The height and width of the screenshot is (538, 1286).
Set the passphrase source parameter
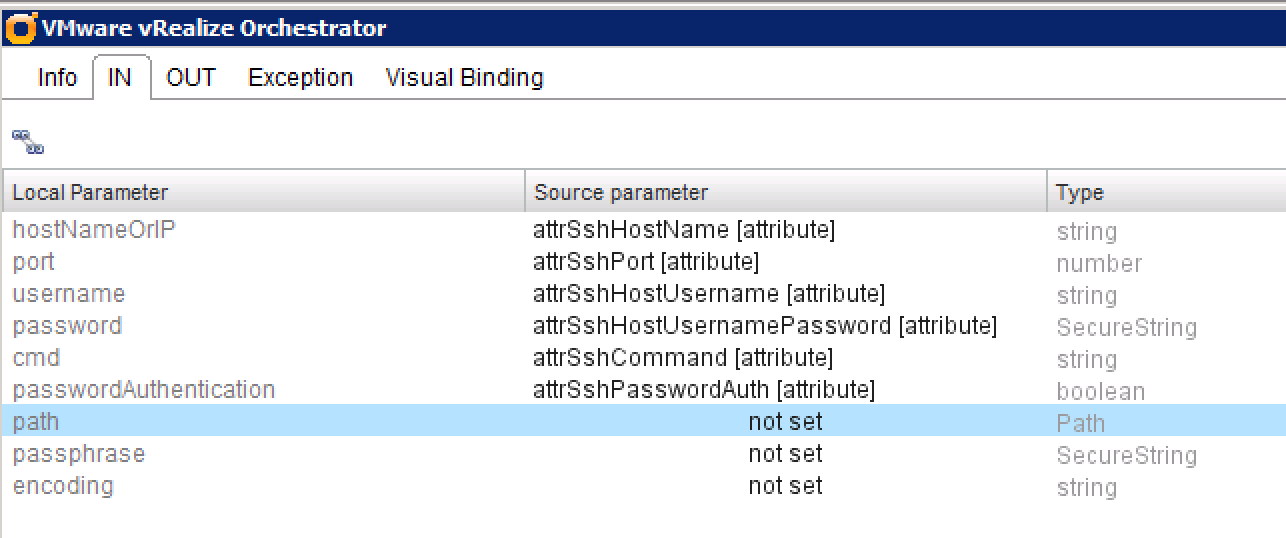point(785,454)
